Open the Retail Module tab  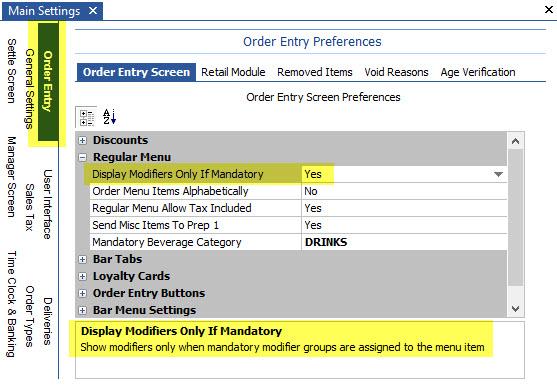[x=233, y=72]
